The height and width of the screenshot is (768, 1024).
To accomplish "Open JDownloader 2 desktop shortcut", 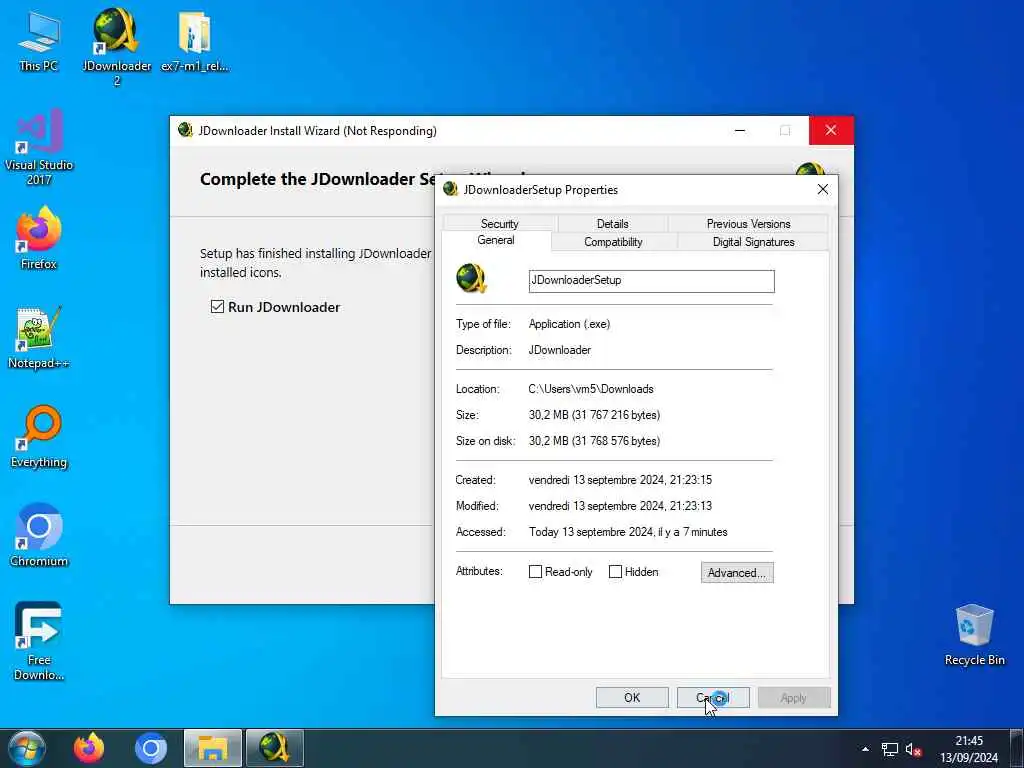I will (116, 46).
